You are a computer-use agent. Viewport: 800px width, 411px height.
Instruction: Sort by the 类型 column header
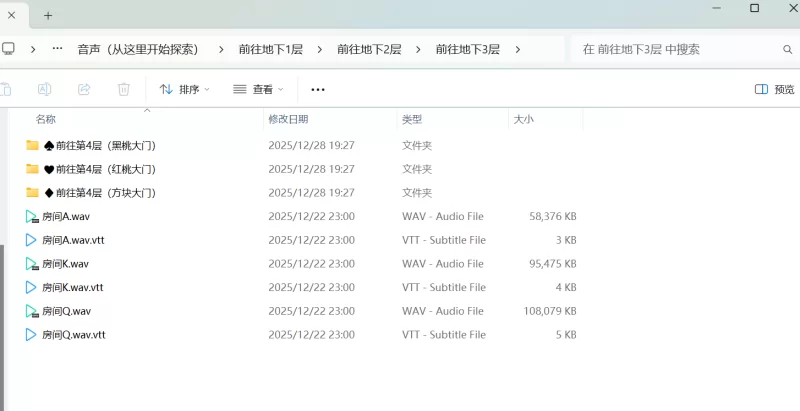coord(412,119)
